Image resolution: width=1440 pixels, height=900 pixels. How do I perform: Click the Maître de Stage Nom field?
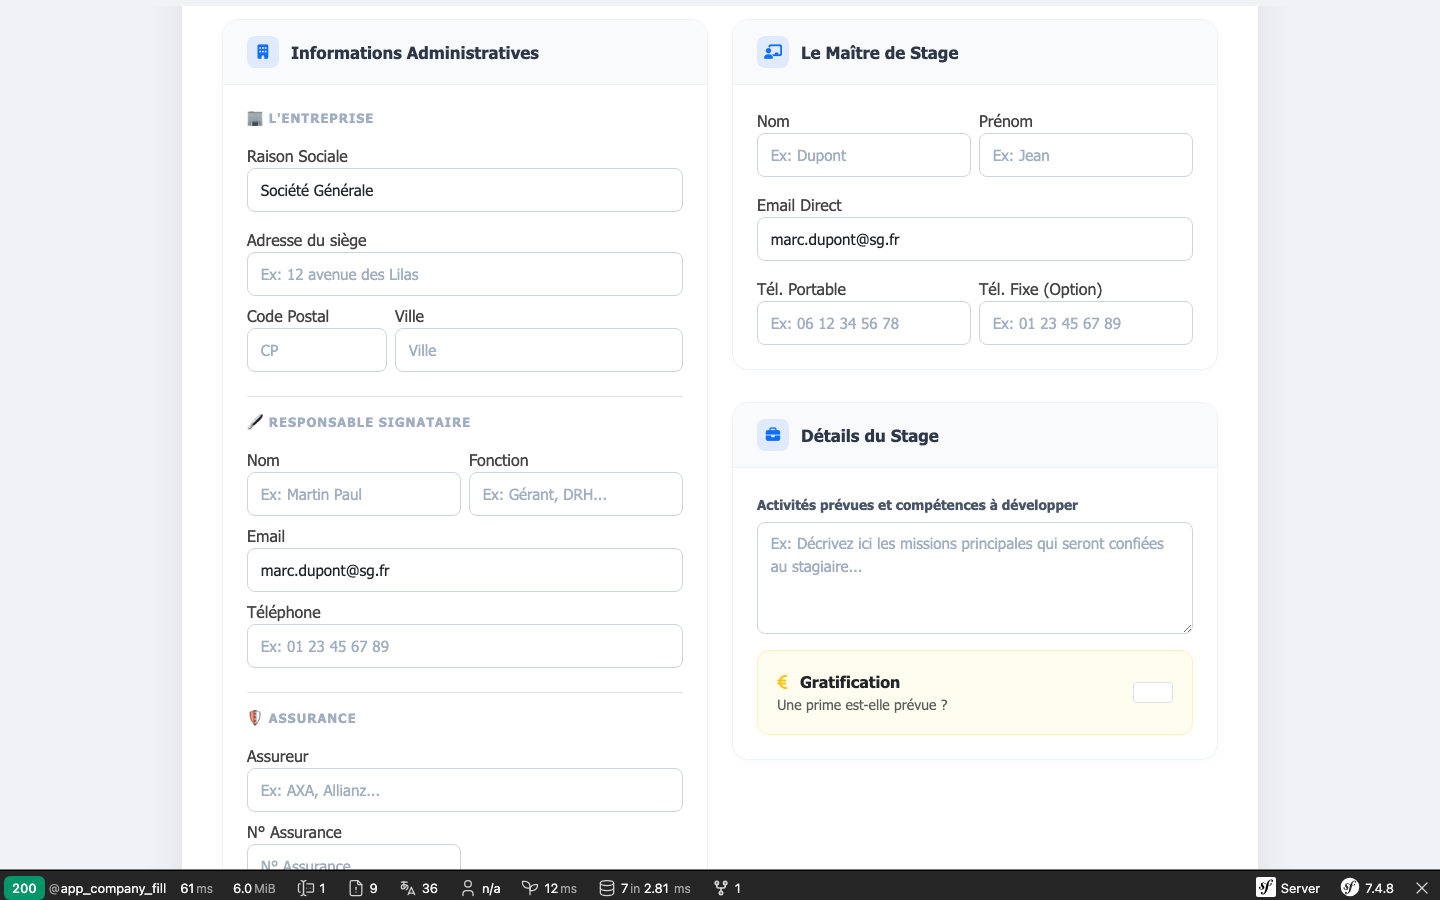pyautogui.click(x=864, y=155)
